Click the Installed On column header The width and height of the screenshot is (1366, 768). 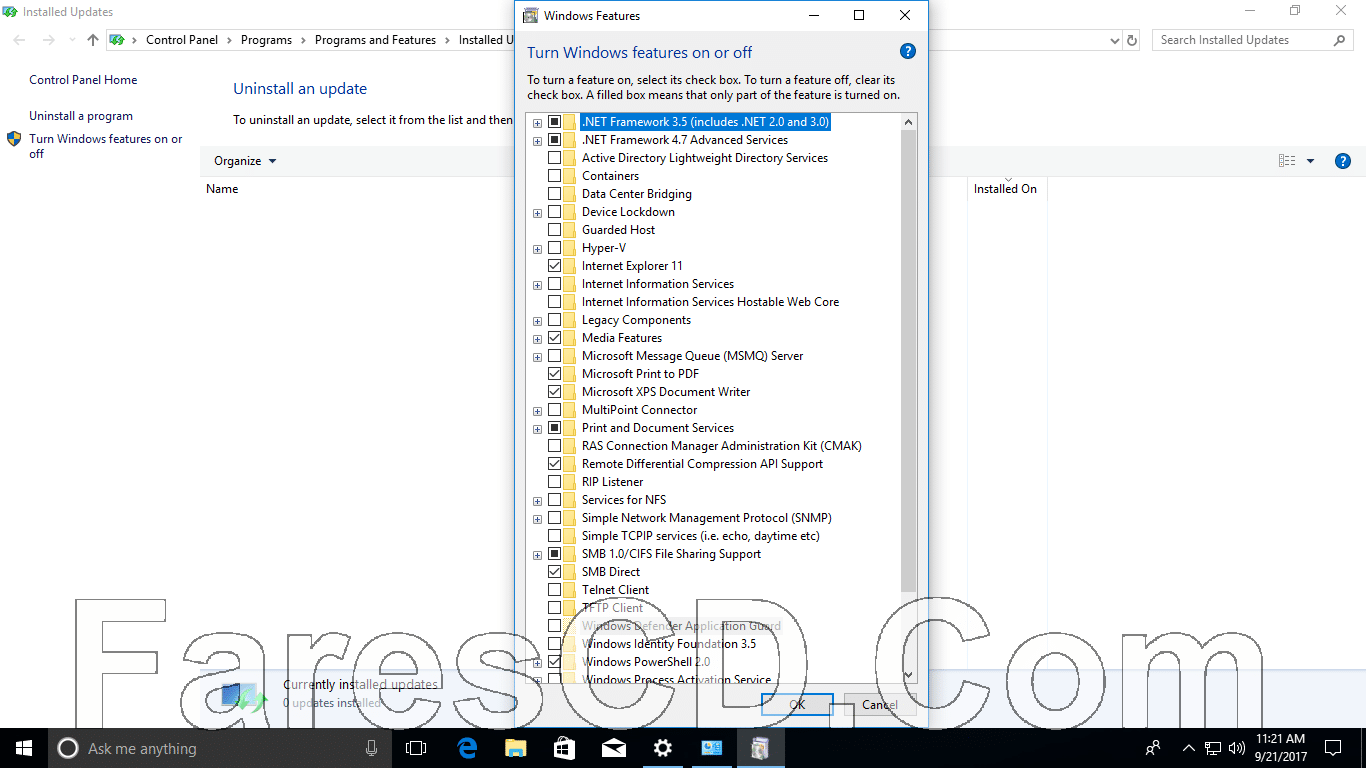click(1005, 189)
